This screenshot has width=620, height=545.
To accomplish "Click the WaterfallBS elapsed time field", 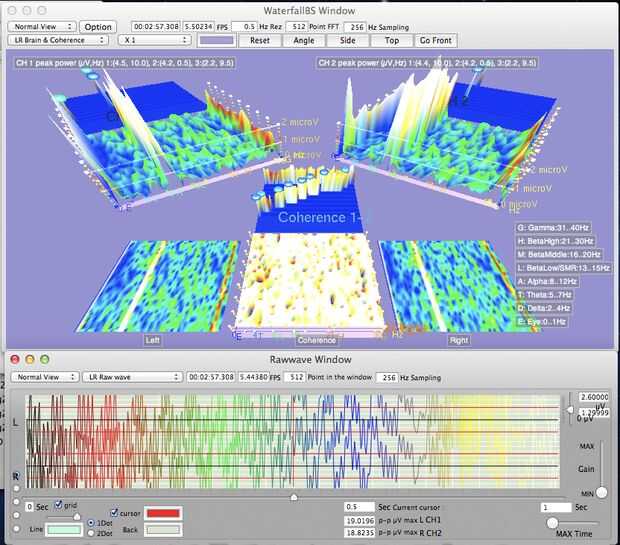I will 156,26.
